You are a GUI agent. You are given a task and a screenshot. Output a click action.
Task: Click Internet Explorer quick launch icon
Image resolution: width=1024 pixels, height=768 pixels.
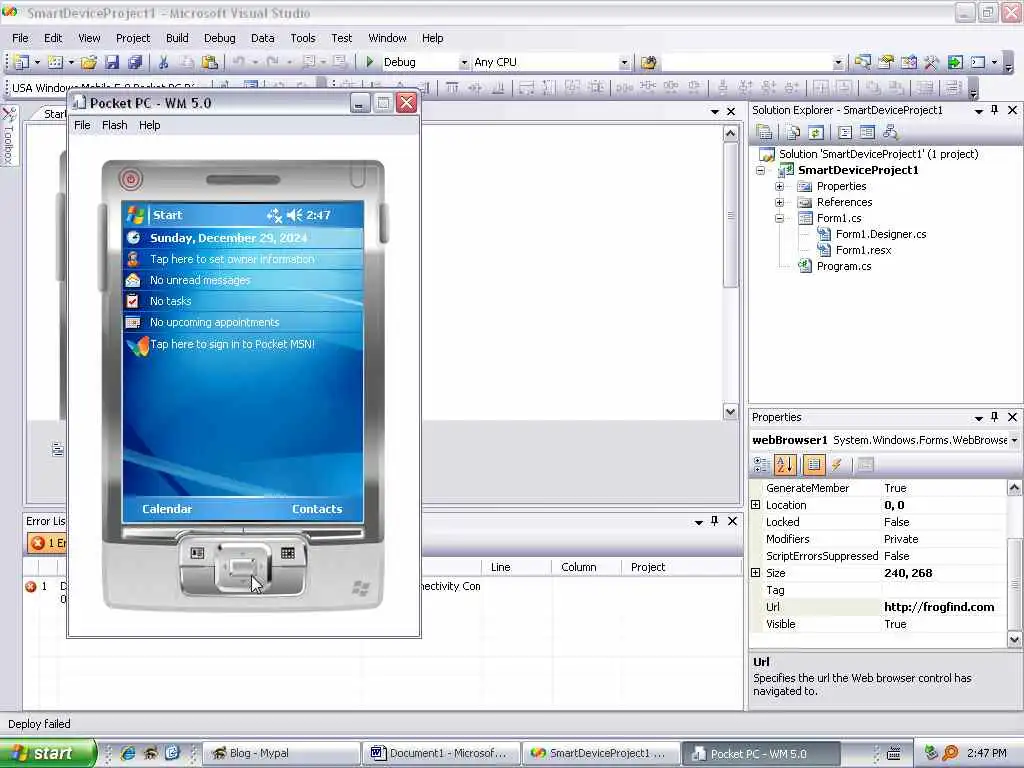coord(128,753)
